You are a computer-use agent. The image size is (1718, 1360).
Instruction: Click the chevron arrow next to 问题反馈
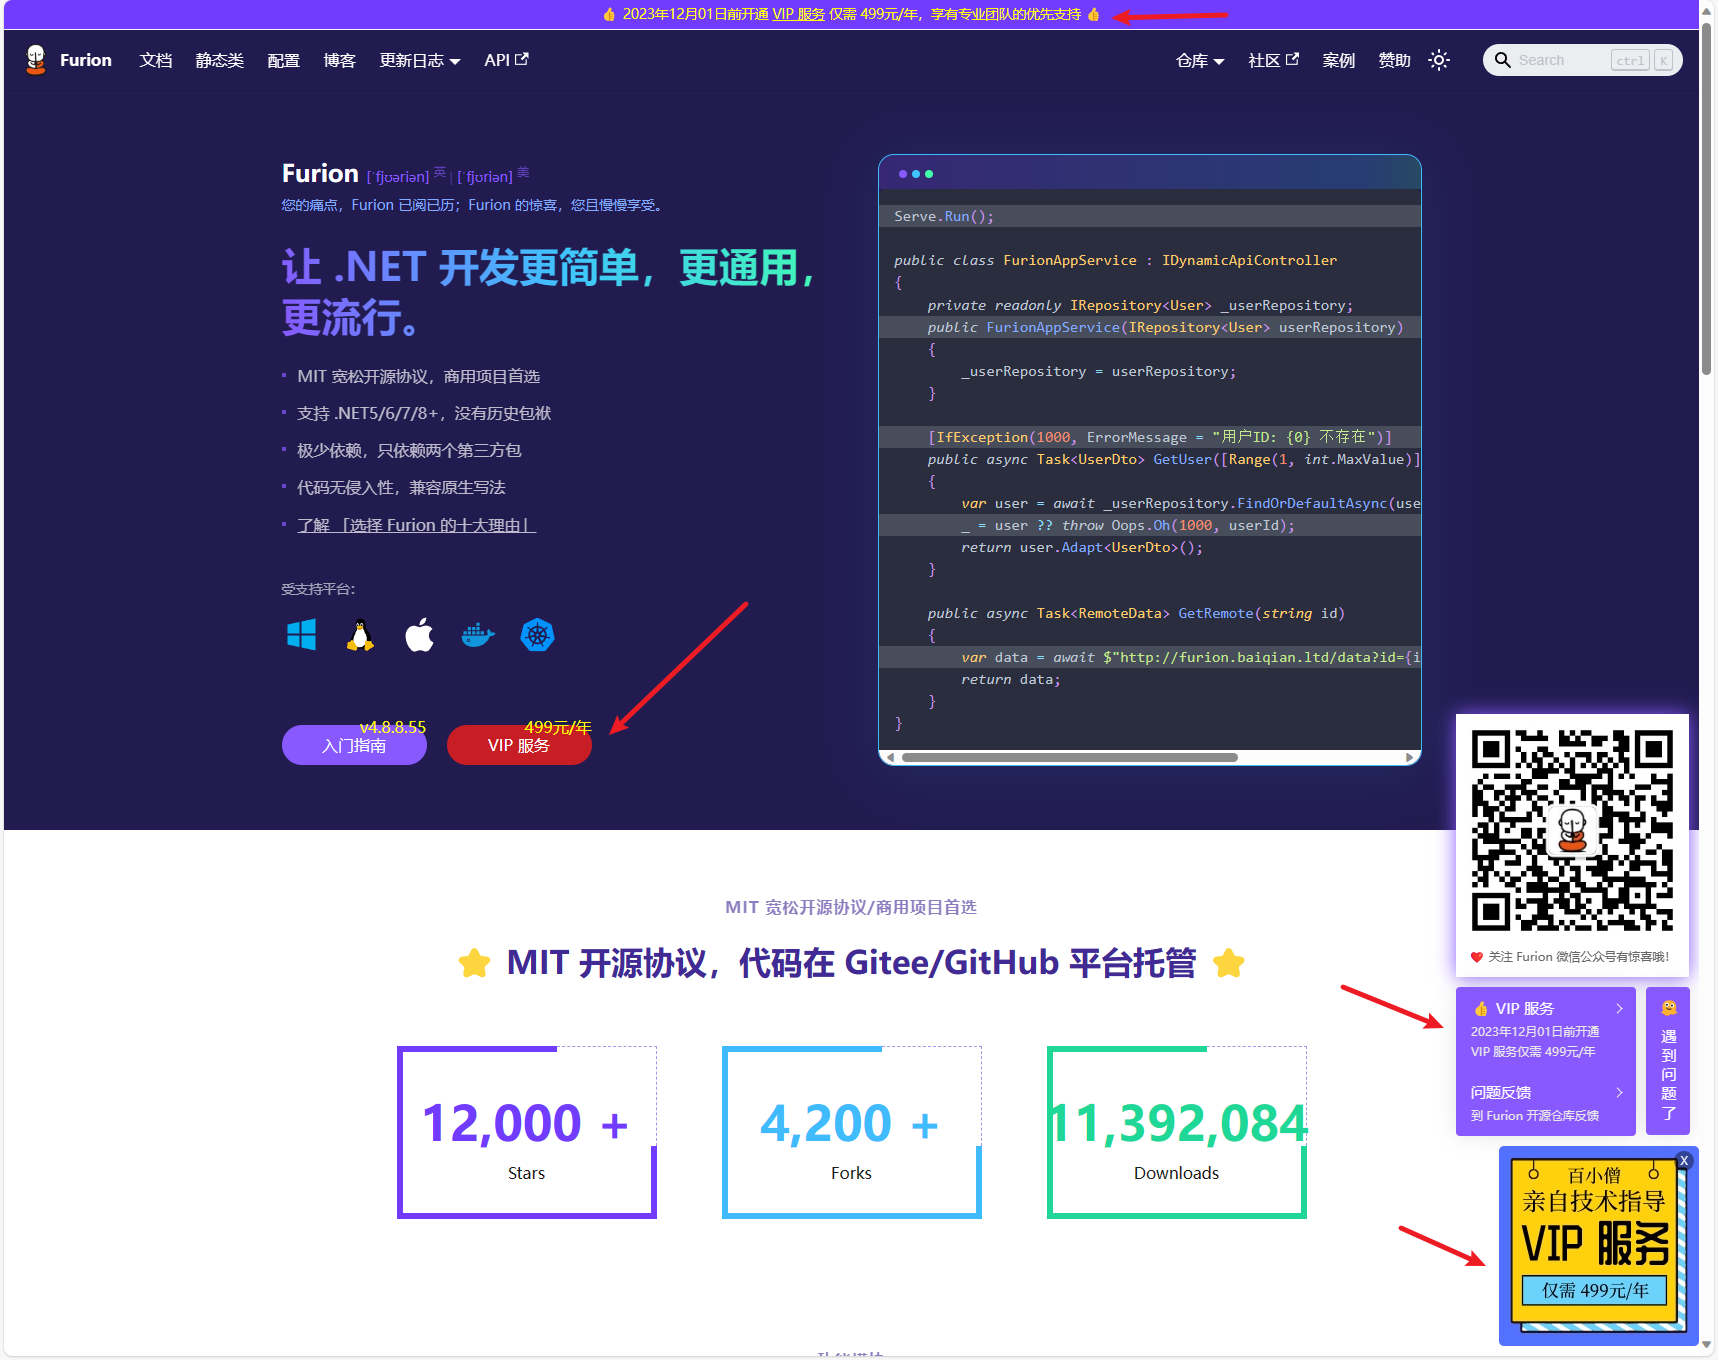click(1620, 1092)
